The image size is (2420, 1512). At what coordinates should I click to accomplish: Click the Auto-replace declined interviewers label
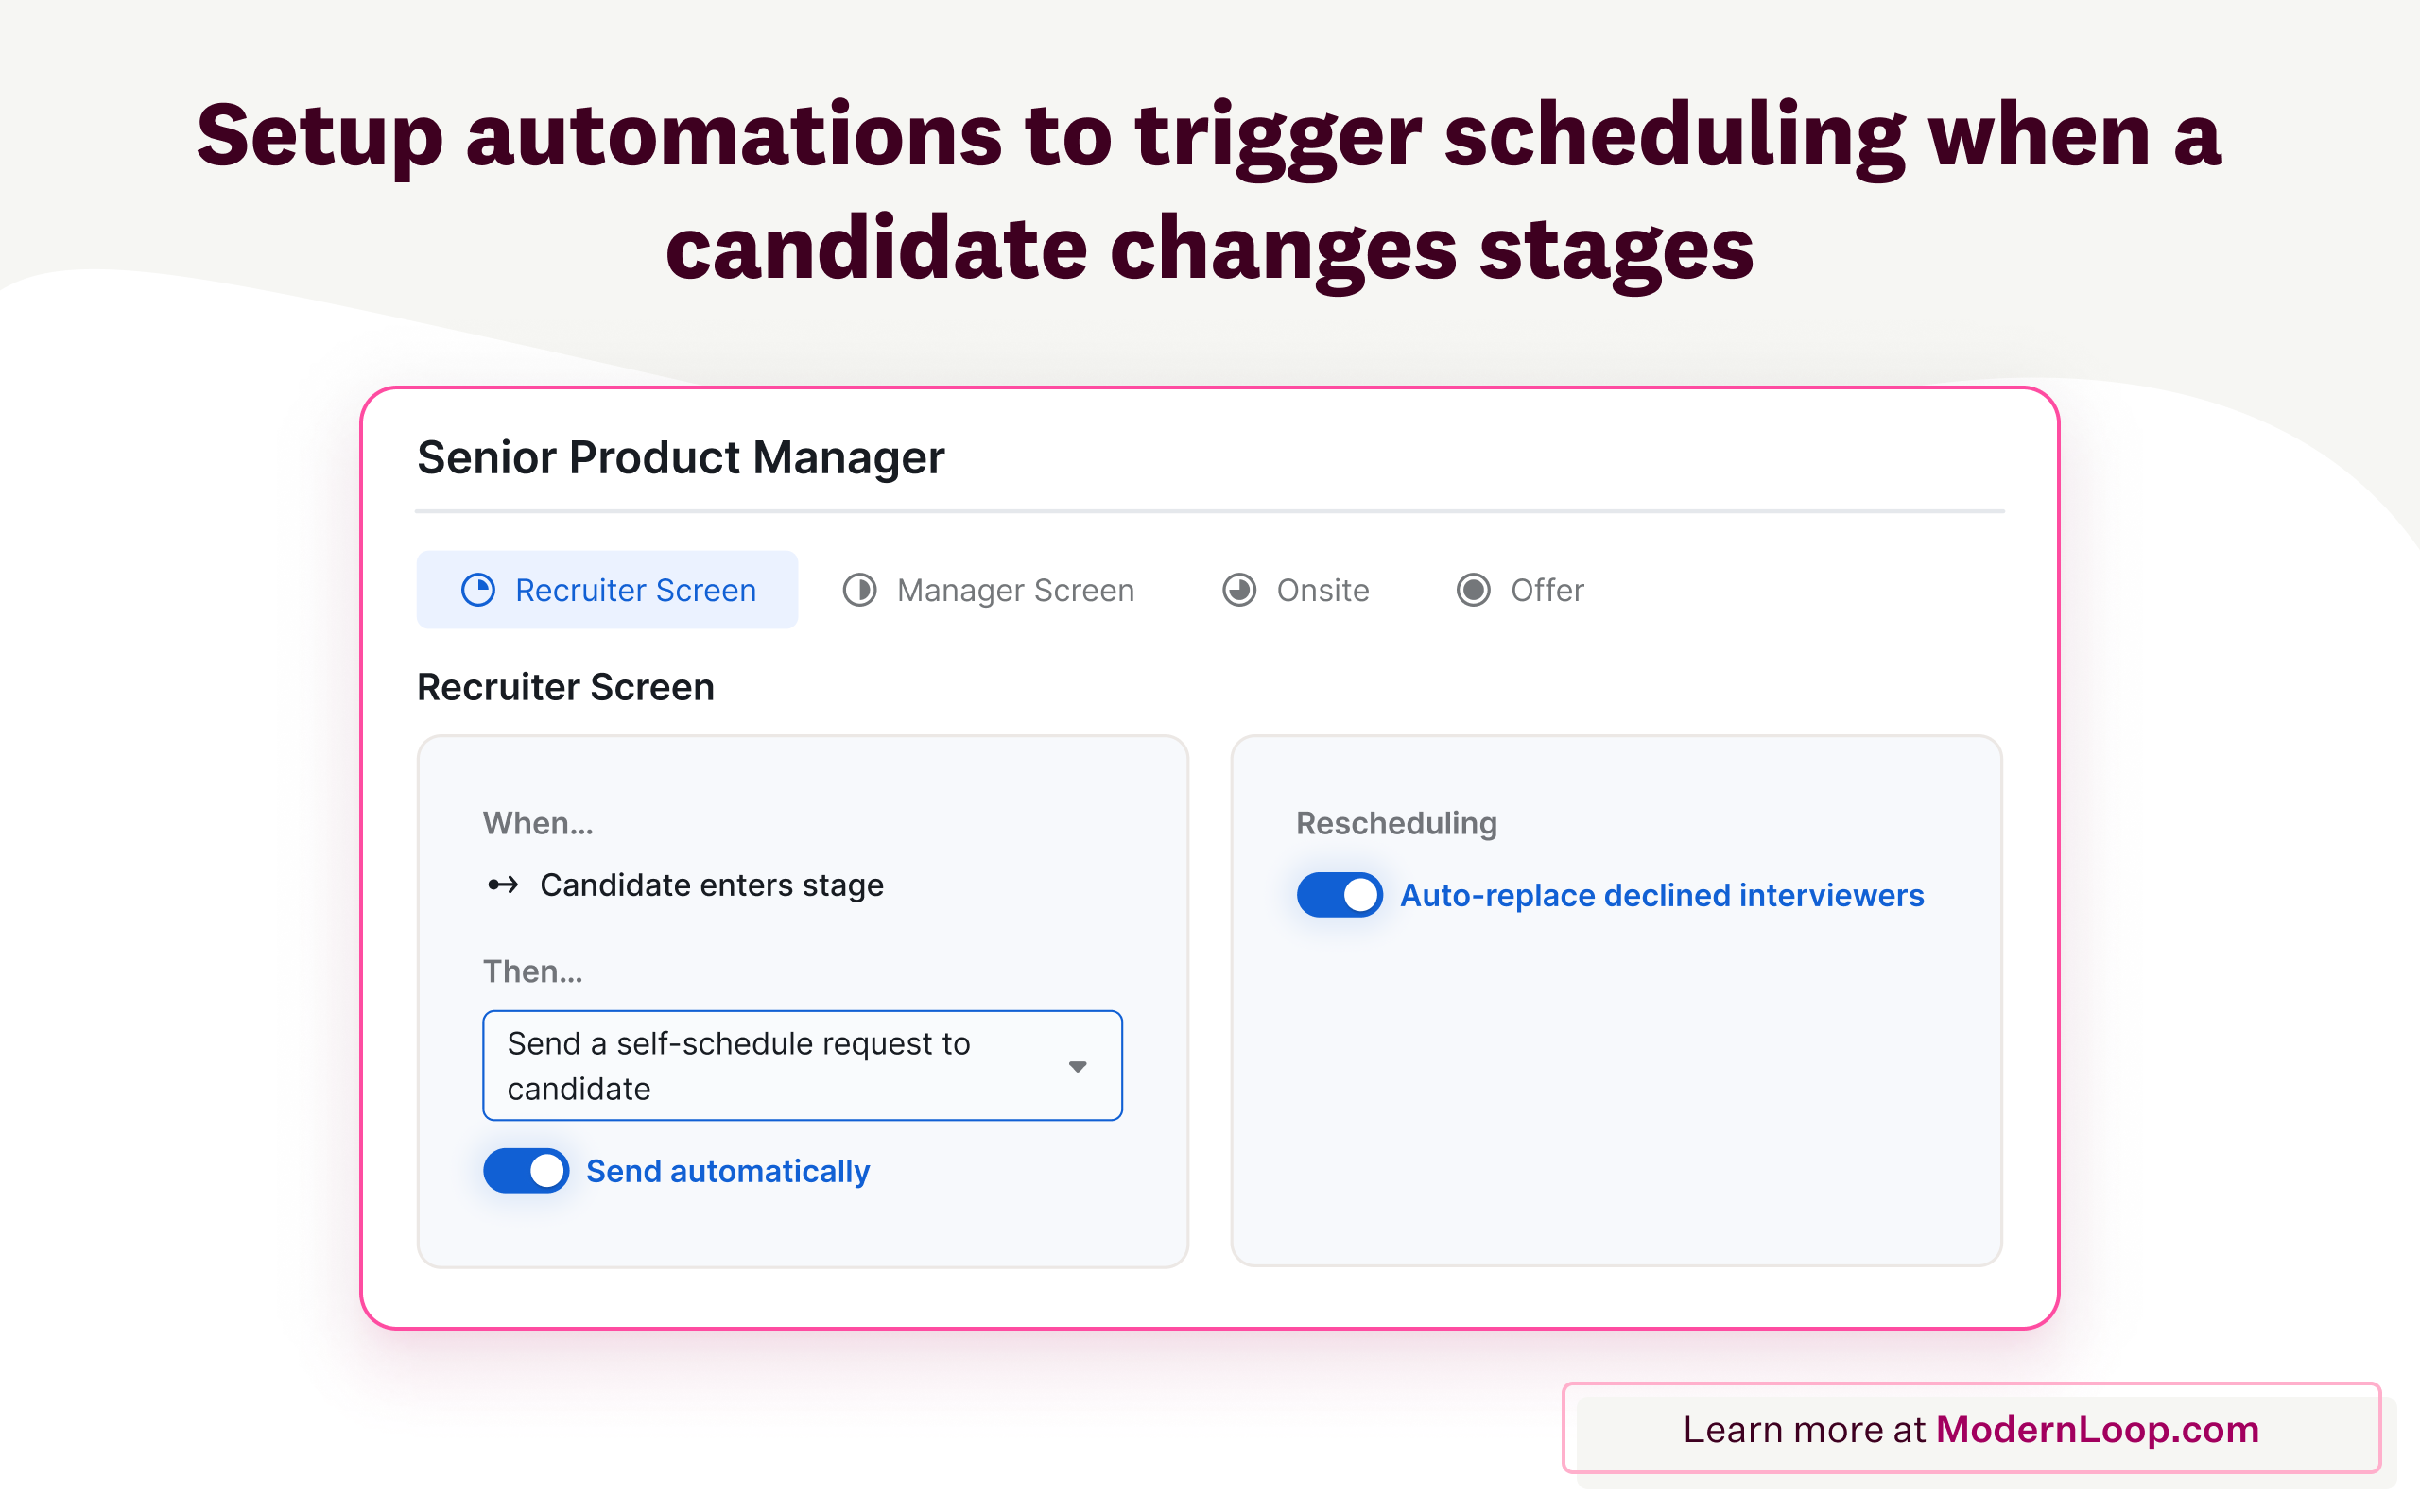(1661, 895)
